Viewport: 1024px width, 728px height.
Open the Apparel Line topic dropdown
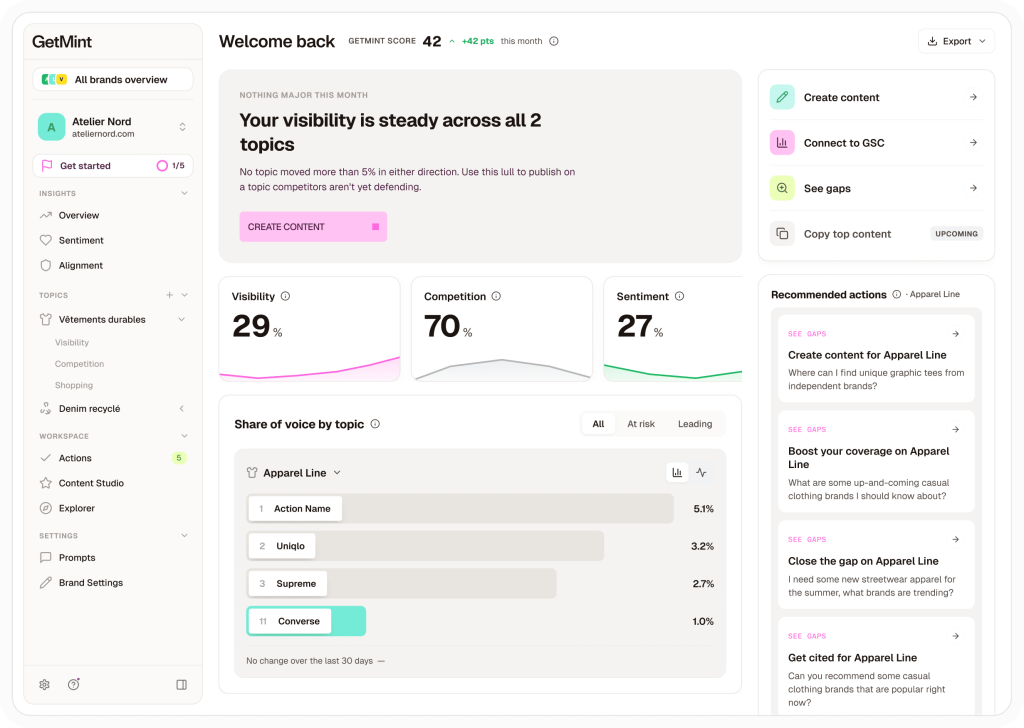294,473
